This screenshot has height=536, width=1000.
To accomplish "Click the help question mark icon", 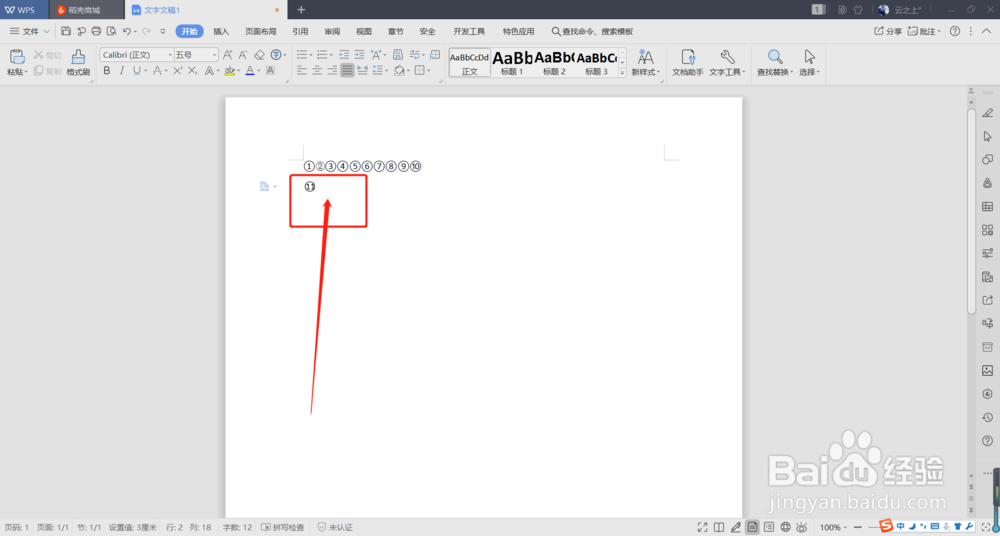I will point(955,31).
